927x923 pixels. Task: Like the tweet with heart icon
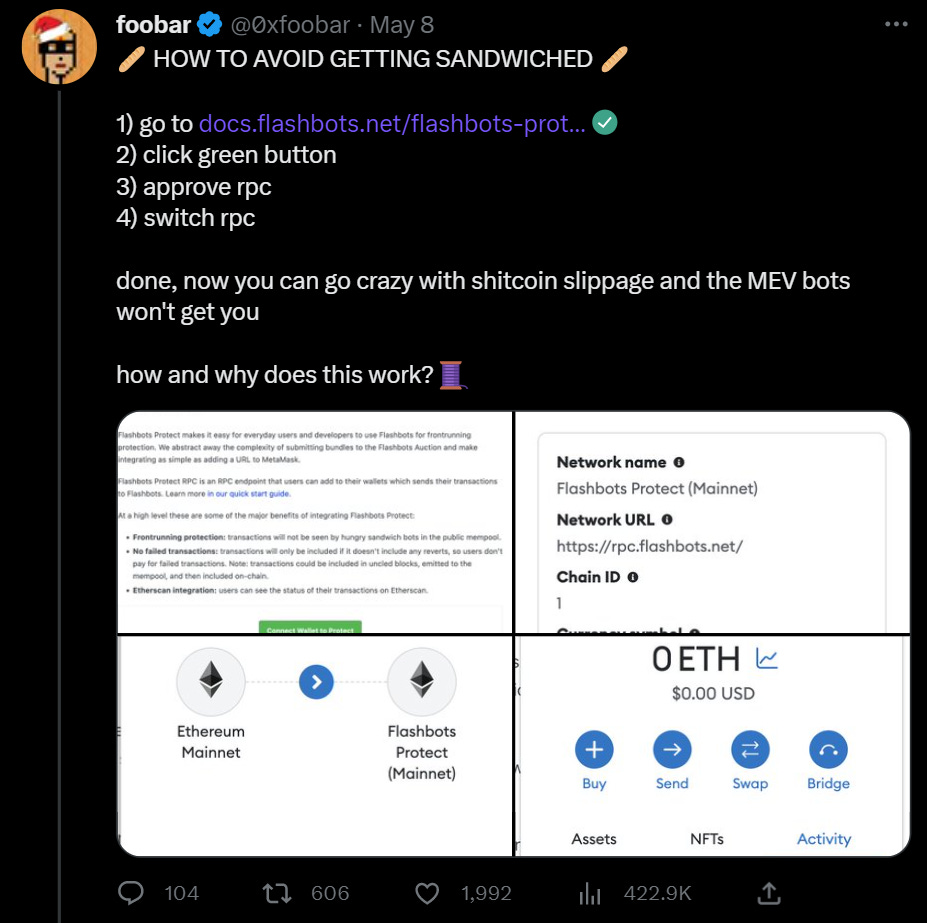point(427,892)
